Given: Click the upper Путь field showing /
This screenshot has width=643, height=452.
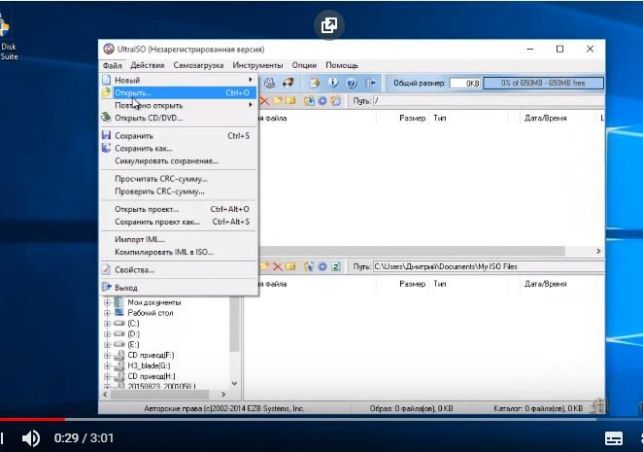Looking at the screenshot, I should pyautogui.click(x=488, y=101).
